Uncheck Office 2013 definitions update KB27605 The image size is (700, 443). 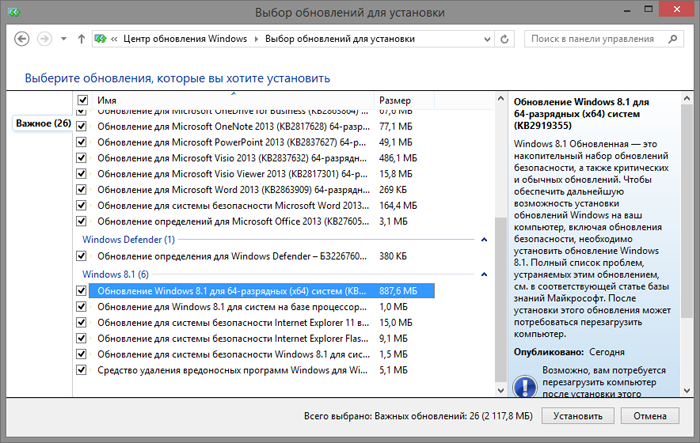81,221
